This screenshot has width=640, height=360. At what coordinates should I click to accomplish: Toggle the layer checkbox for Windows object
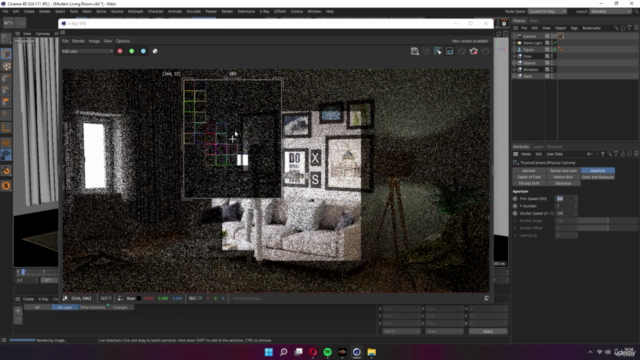[547, 69]
